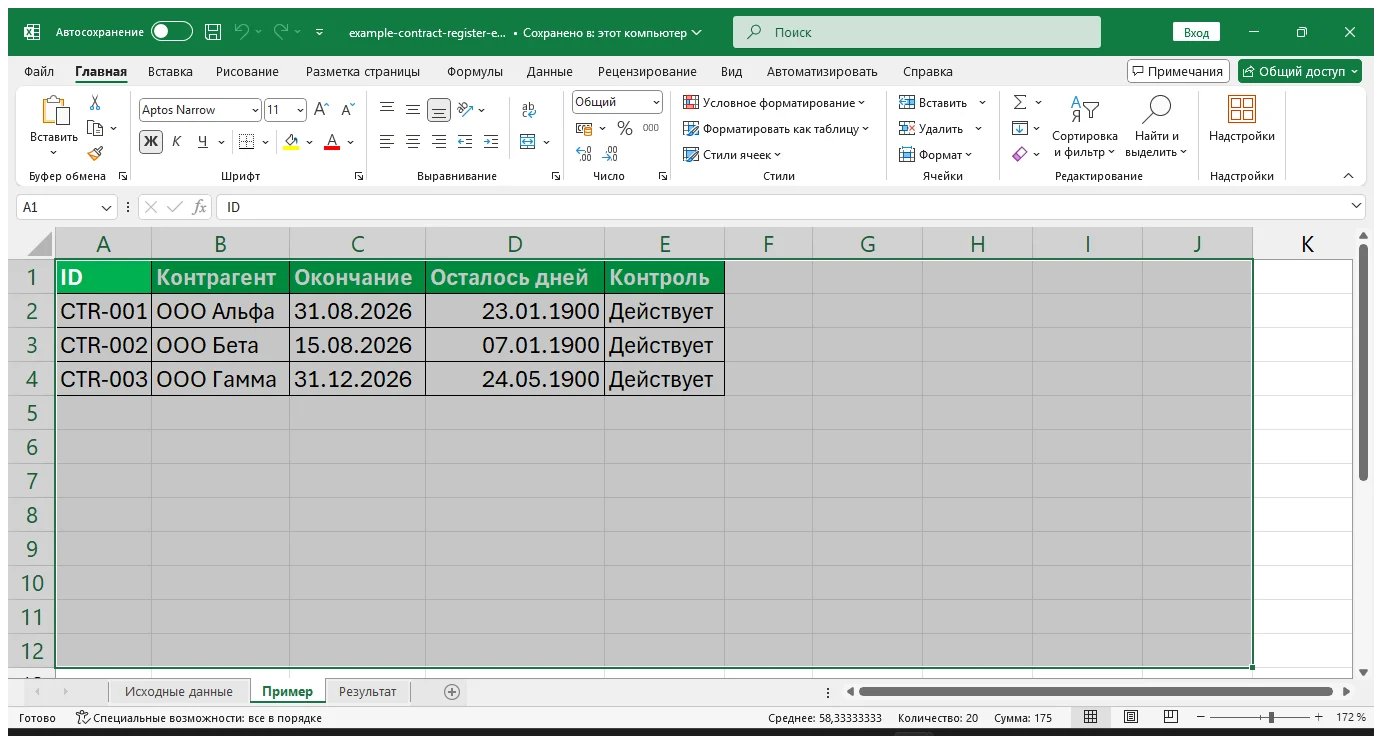The image size is (1382, 736).
Task: Click the Удалить cells button
Action: point(931,128)
